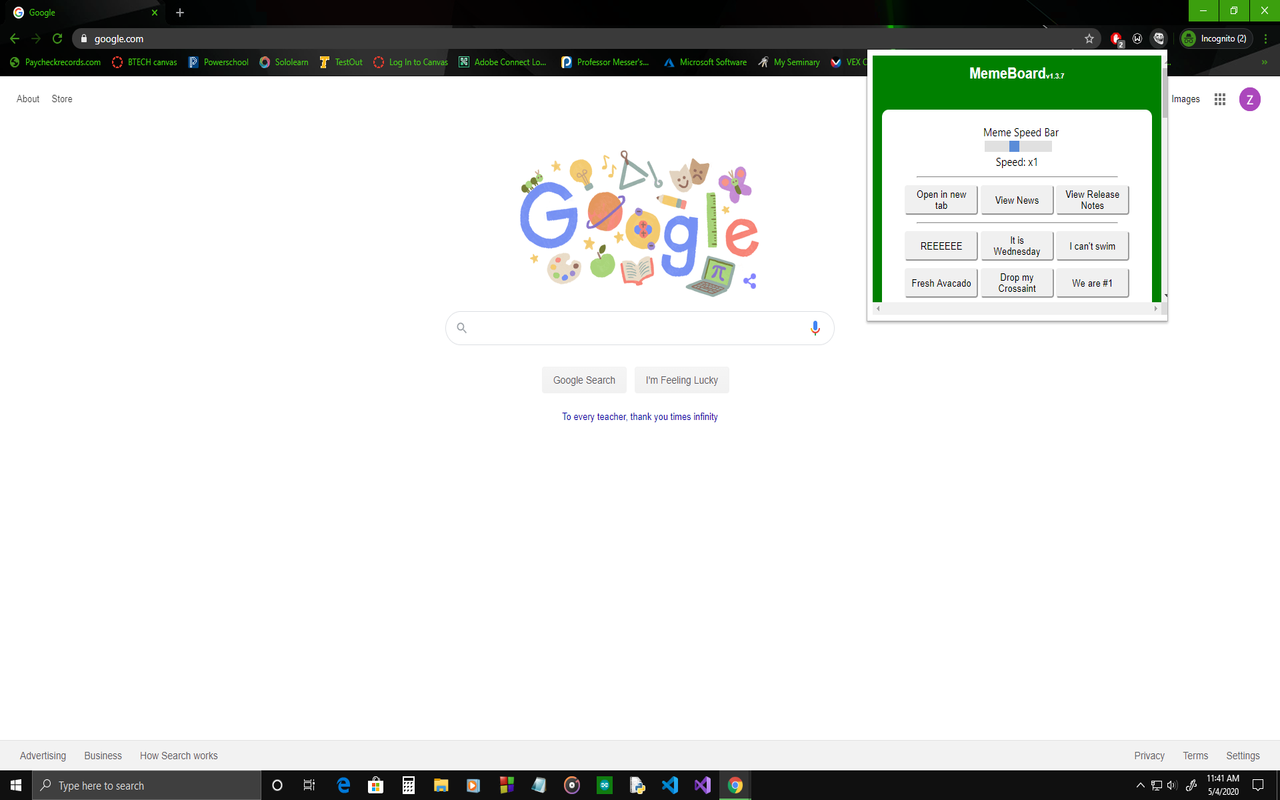Click the Google Search button

[584, 380]
